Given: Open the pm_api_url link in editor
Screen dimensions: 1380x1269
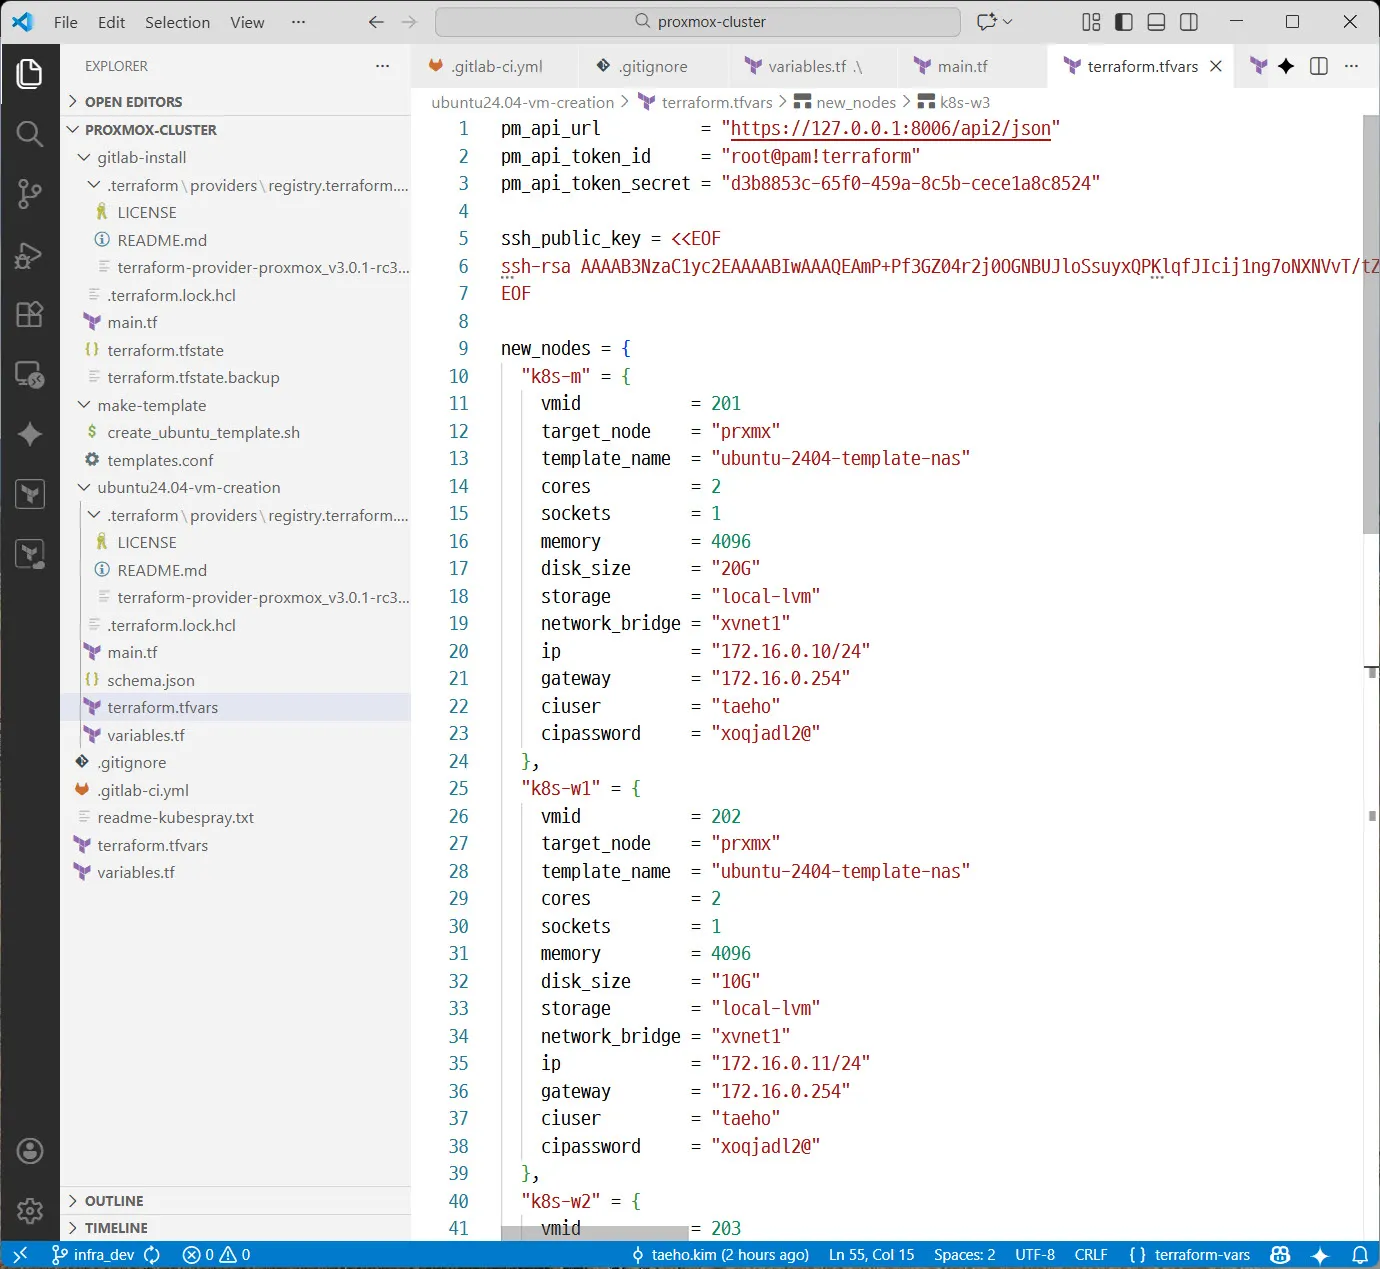Looking at the screenshot, I should (x=890, y=128).
